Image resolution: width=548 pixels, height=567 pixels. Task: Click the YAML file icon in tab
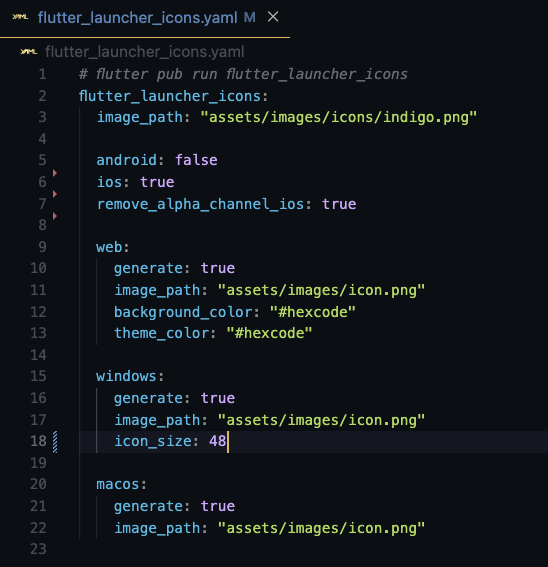click(20, 17)
